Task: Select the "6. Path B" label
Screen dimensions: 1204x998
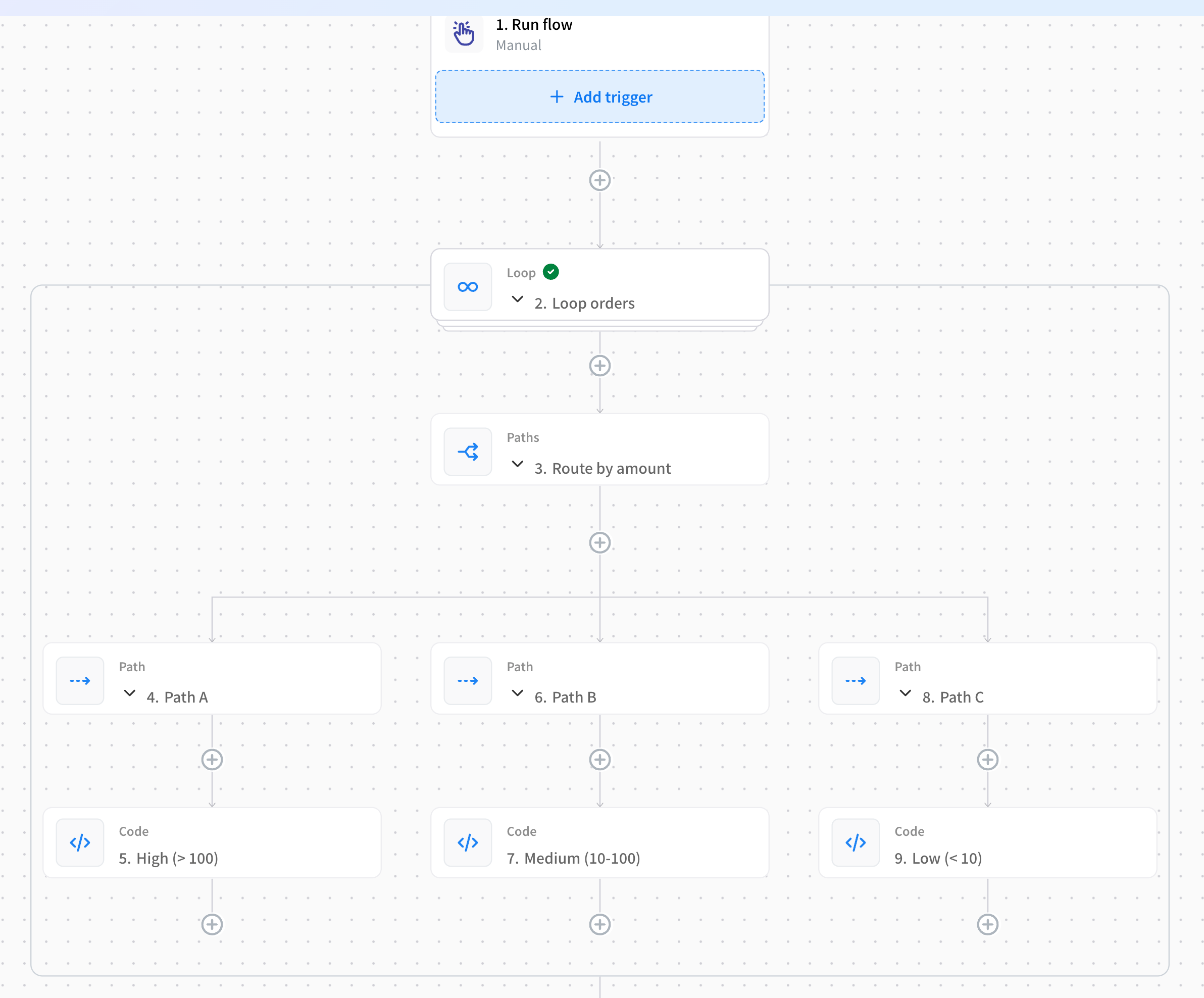Action: tap(565, 697)
